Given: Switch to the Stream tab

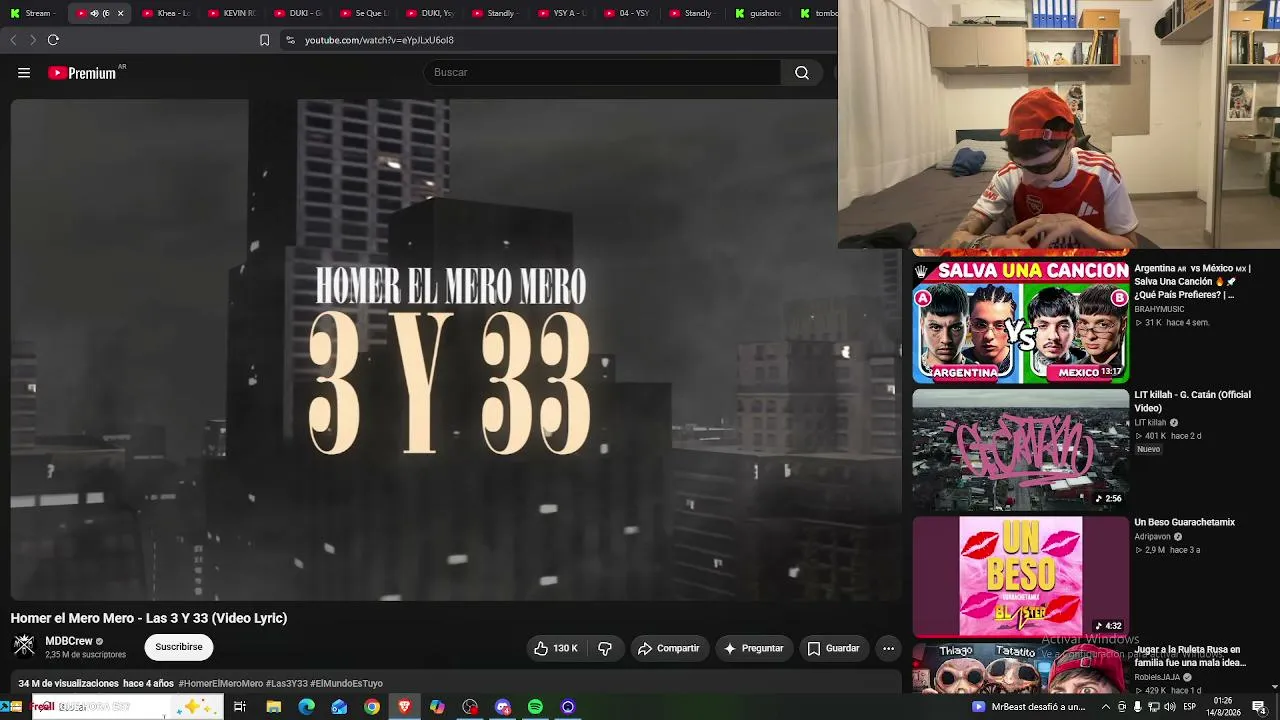Looking at the screenshot, I should click(32, 13).
